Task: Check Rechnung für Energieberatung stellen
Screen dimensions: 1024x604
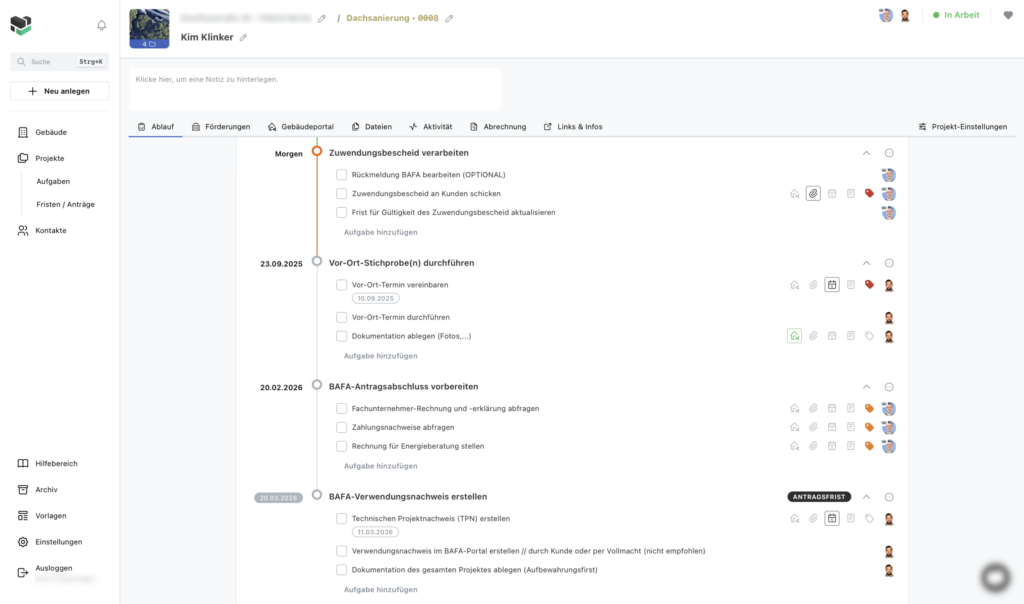Action: (342, 446)
